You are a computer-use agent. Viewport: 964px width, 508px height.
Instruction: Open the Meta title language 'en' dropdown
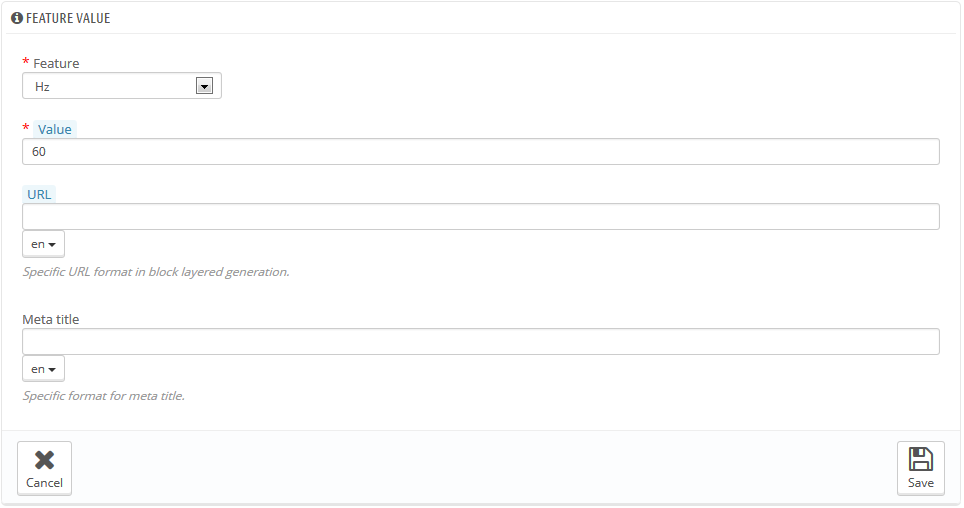click(x=43, y=369)
